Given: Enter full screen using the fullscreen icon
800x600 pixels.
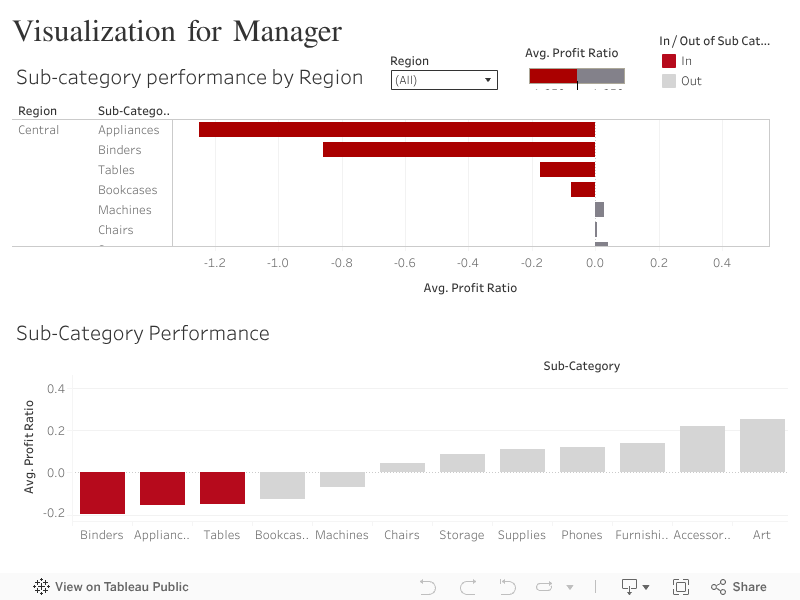Looking at the screenshot, I should pyautogui.click(x=681, y=586).
